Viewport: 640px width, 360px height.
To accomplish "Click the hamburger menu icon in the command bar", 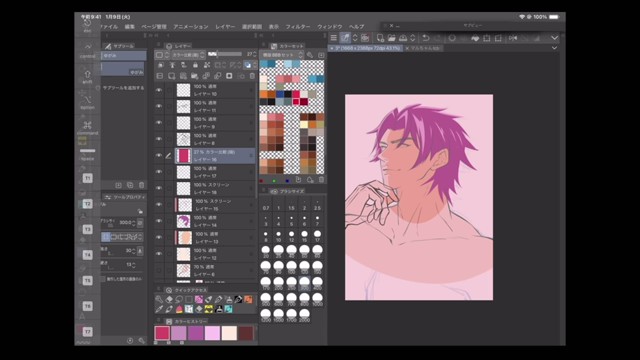I will (x=333, y=38).
